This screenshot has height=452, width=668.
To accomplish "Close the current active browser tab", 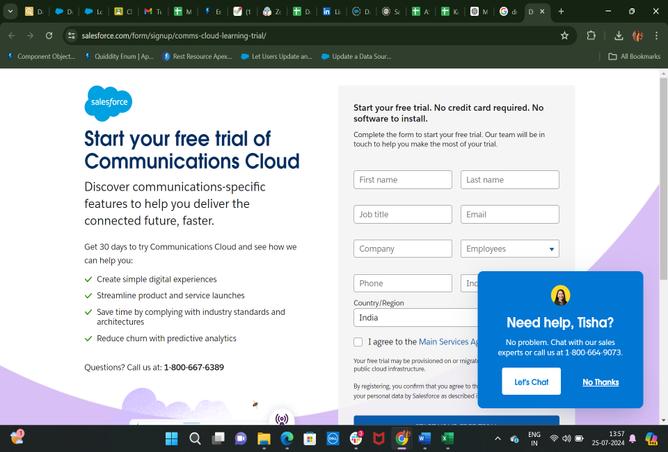I will point(542,12).
